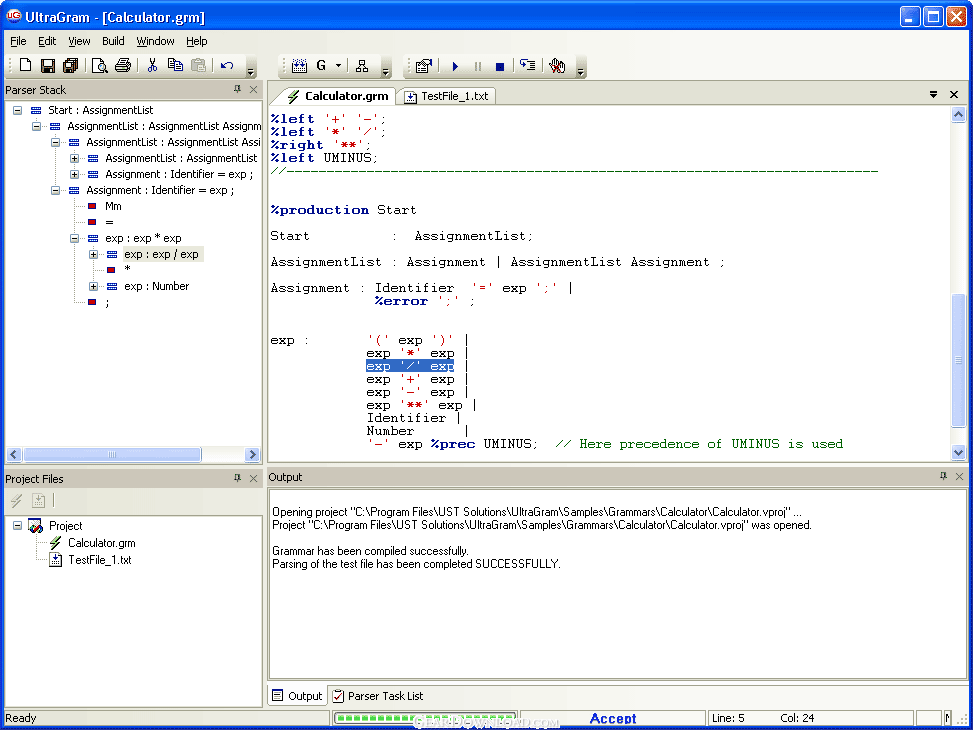Open print preview from the toolbar
The image size is (973, 730).
(99, 65)
